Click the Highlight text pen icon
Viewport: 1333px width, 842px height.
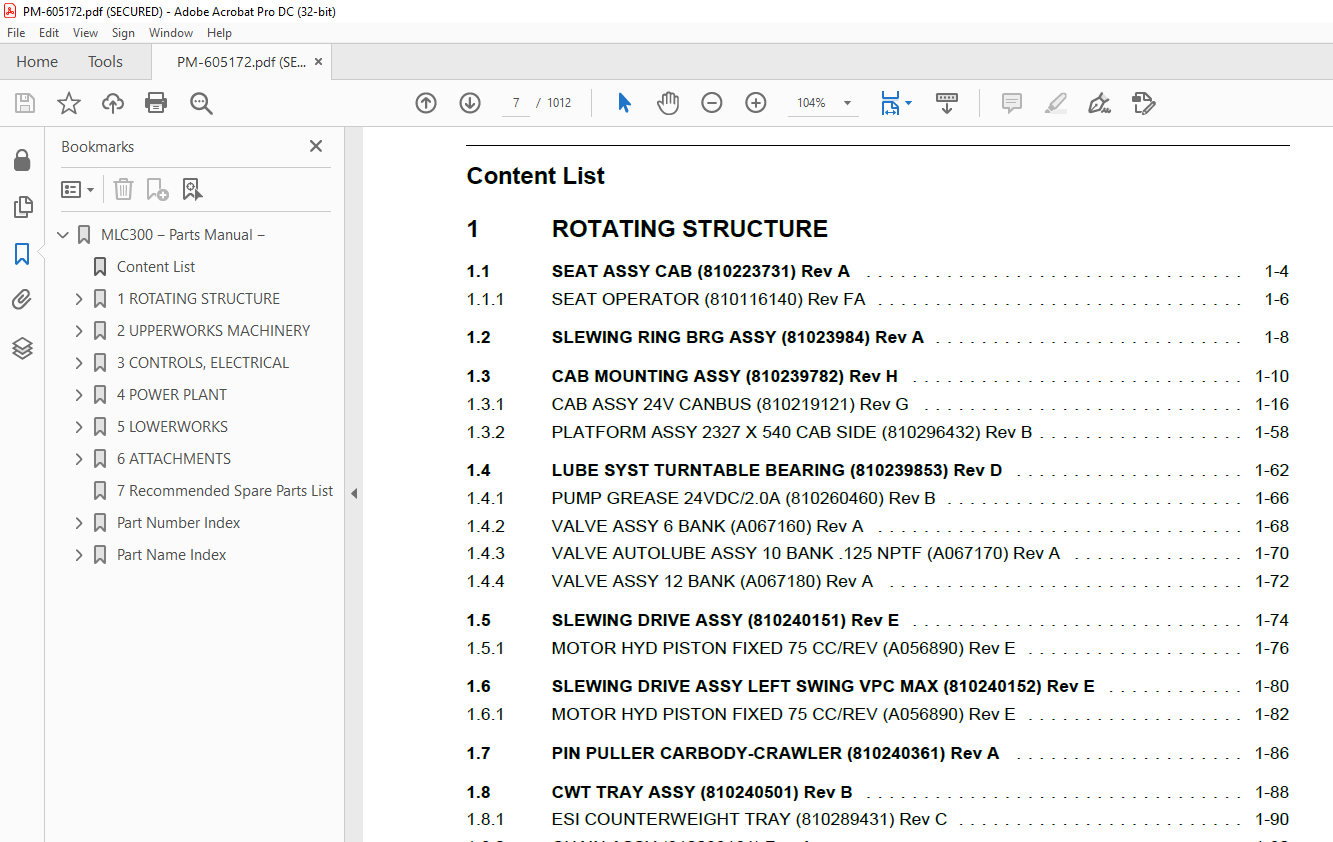point(1056,103)
